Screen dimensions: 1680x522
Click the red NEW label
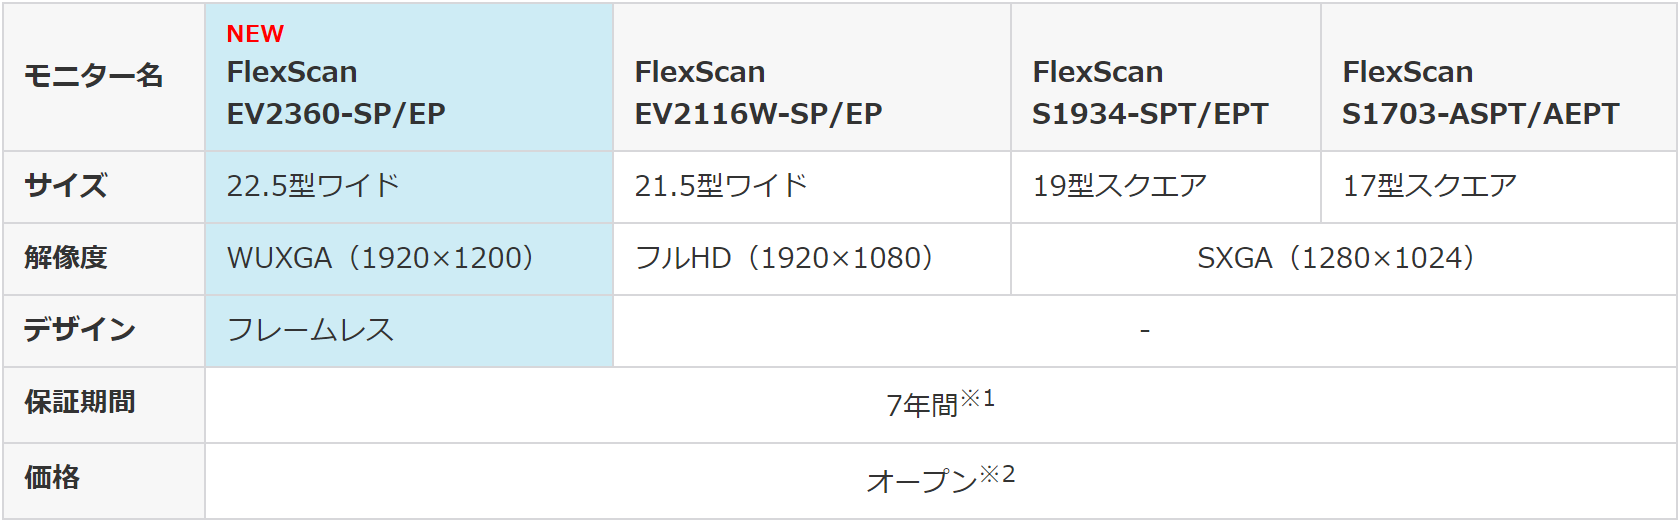[x=255, y=34]
